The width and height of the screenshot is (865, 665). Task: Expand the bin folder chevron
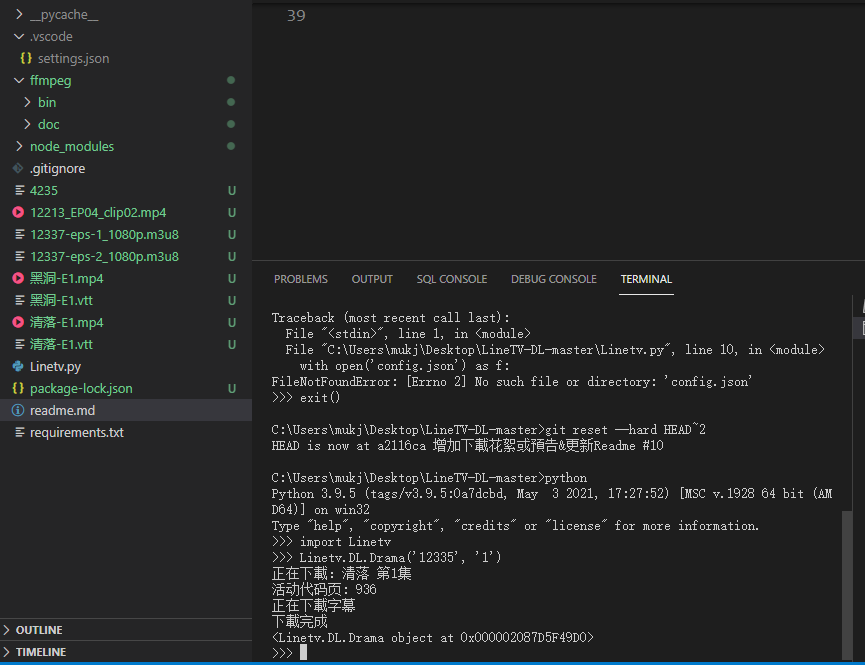[28, 102]
